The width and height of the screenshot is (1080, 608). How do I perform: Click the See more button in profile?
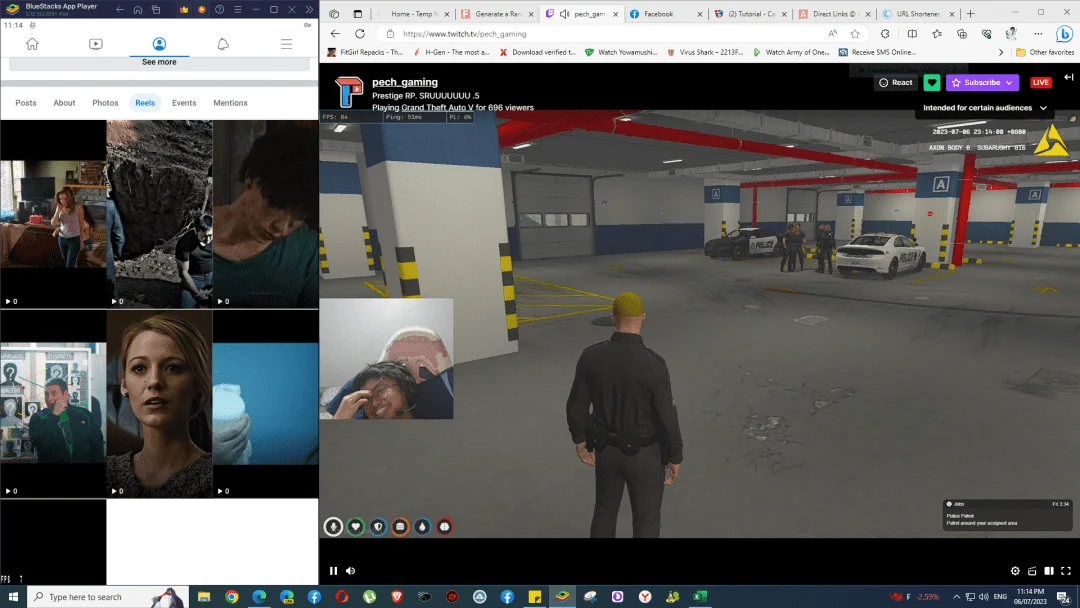click(x=159, y=62)
